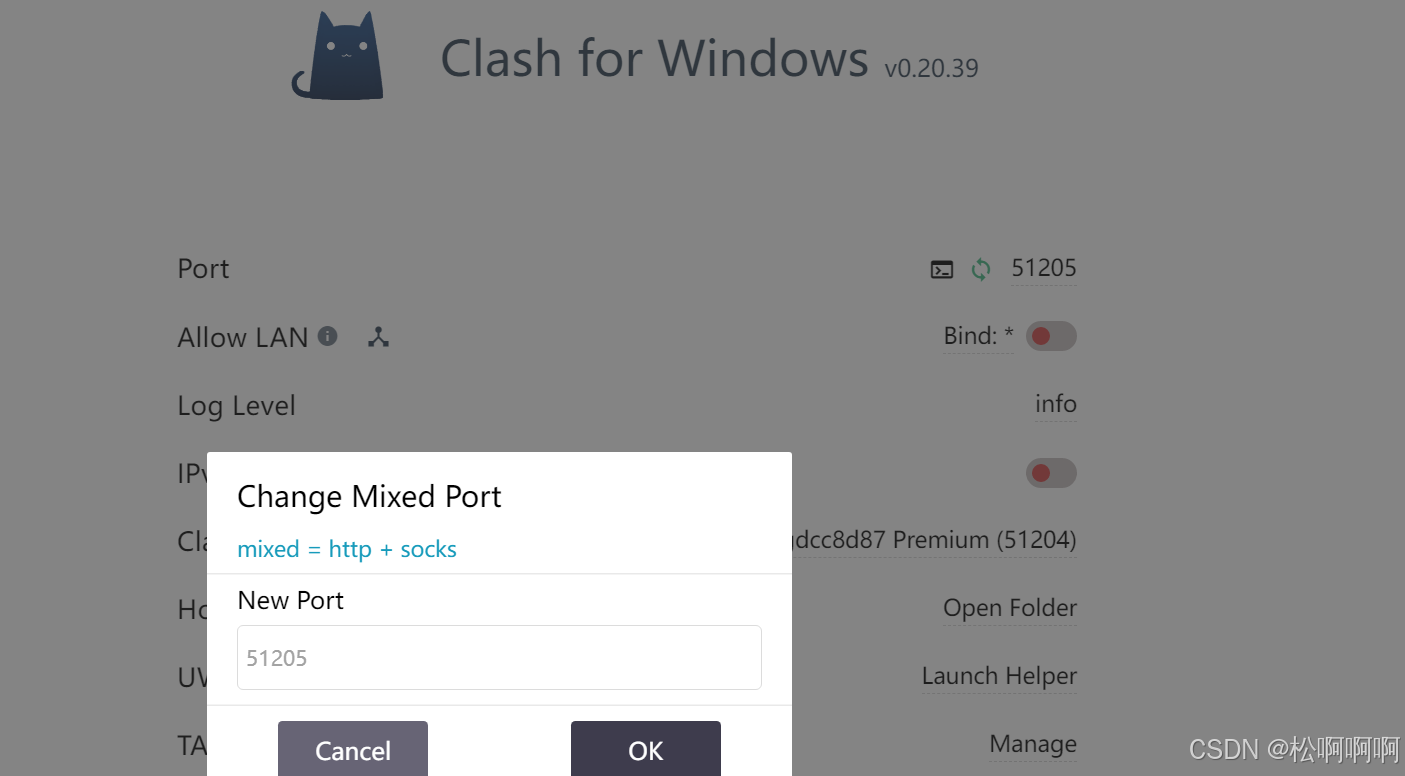This screenshot has height=776, width=1405.
Task: Click the info icon beside Allow LAN
Action: [327, 336]
